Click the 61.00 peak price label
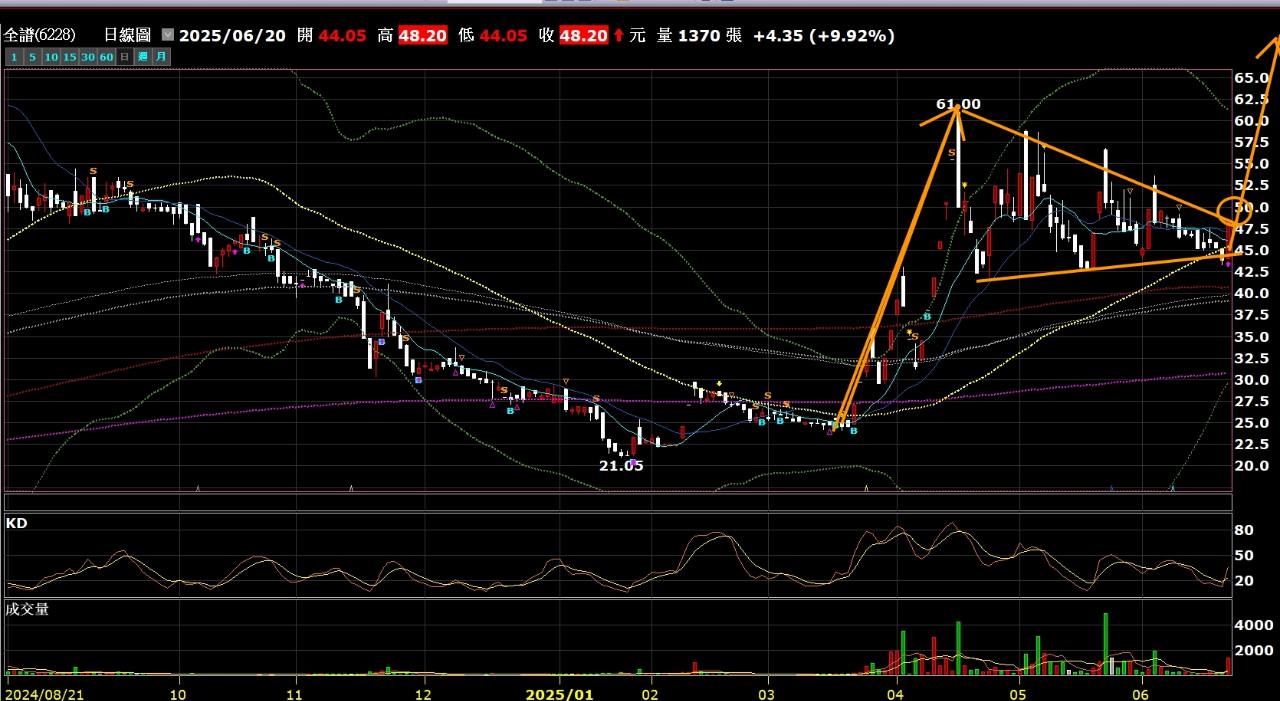The height and width of the screenshot is (701, 1280). (958, 104)
